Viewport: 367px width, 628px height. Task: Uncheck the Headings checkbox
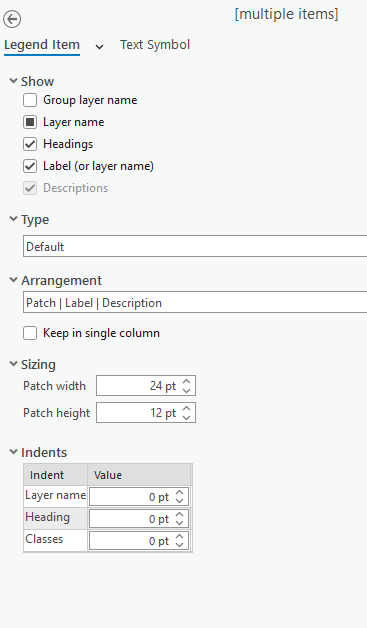(30, 144)
